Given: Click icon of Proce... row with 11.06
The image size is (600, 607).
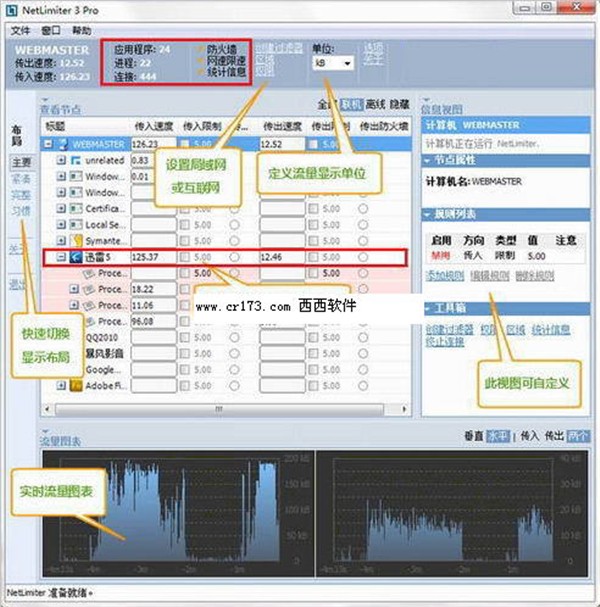Looking at the screenshot, I should click(89, 305).
